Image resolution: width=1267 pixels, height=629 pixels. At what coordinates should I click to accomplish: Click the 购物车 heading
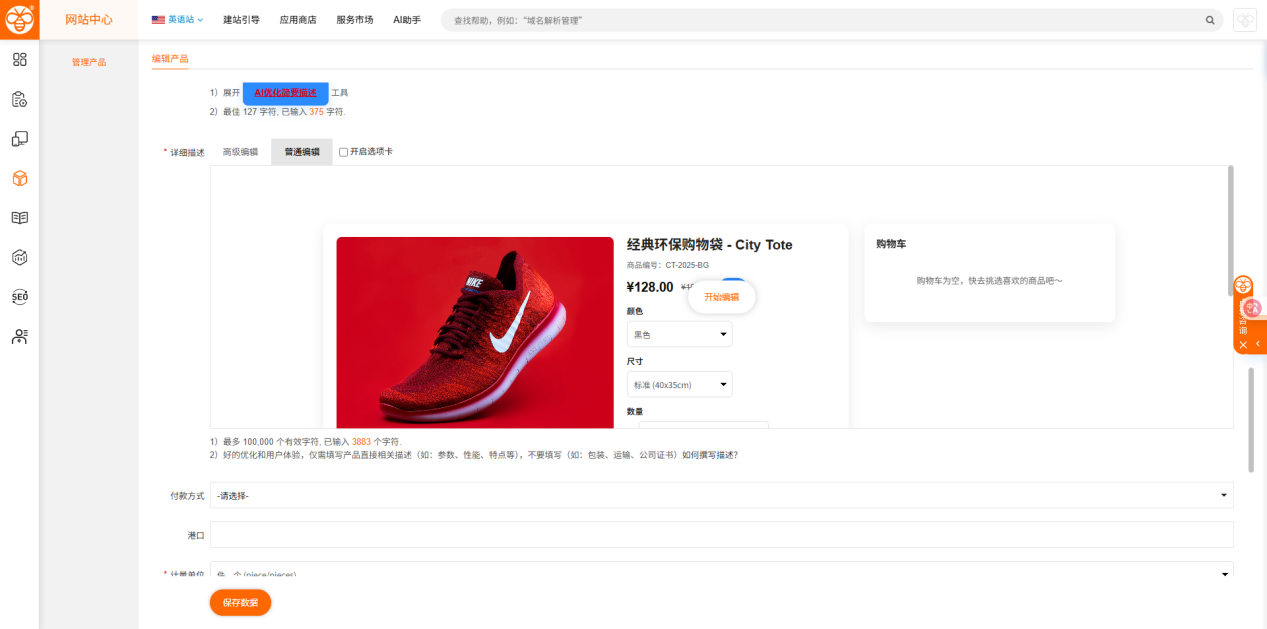(891, 244)
